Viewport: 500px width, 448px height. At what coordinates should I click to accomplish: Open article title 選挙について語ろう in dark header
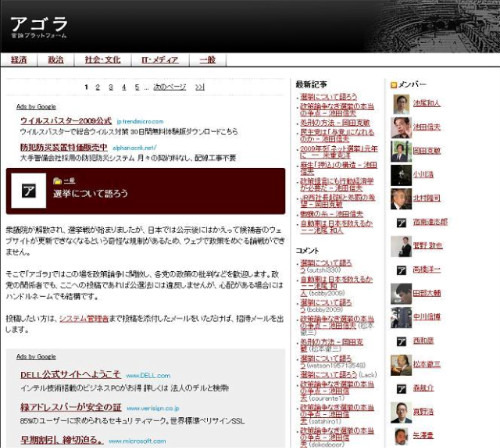click(90, 194)
